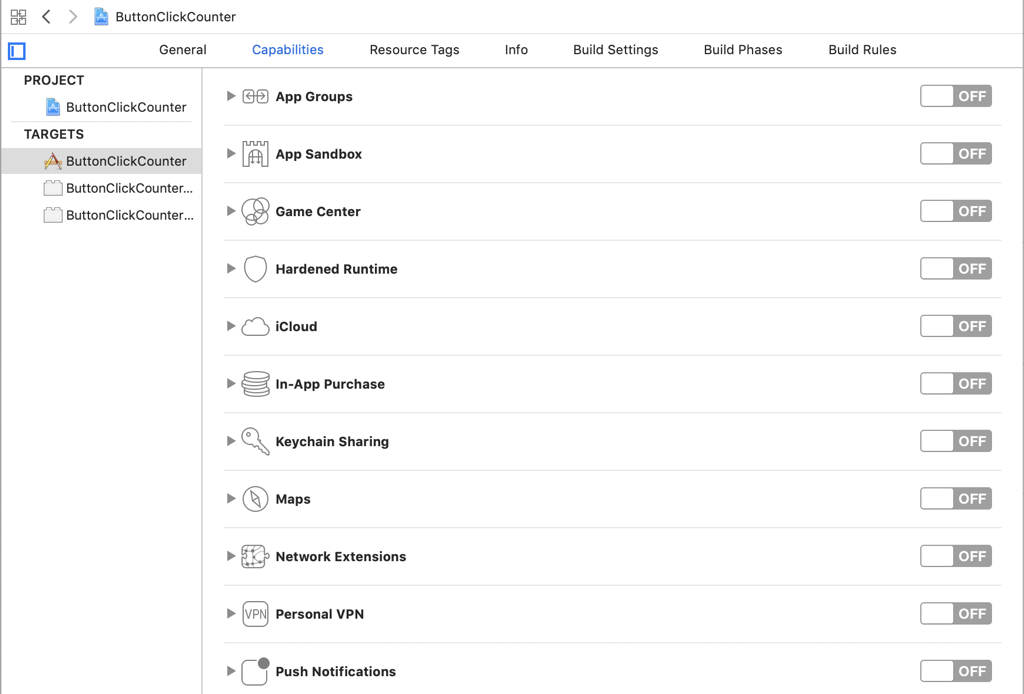The image size is (1024, 694).
Task: Click the App Sandbox castle icon
Action: 255,154
